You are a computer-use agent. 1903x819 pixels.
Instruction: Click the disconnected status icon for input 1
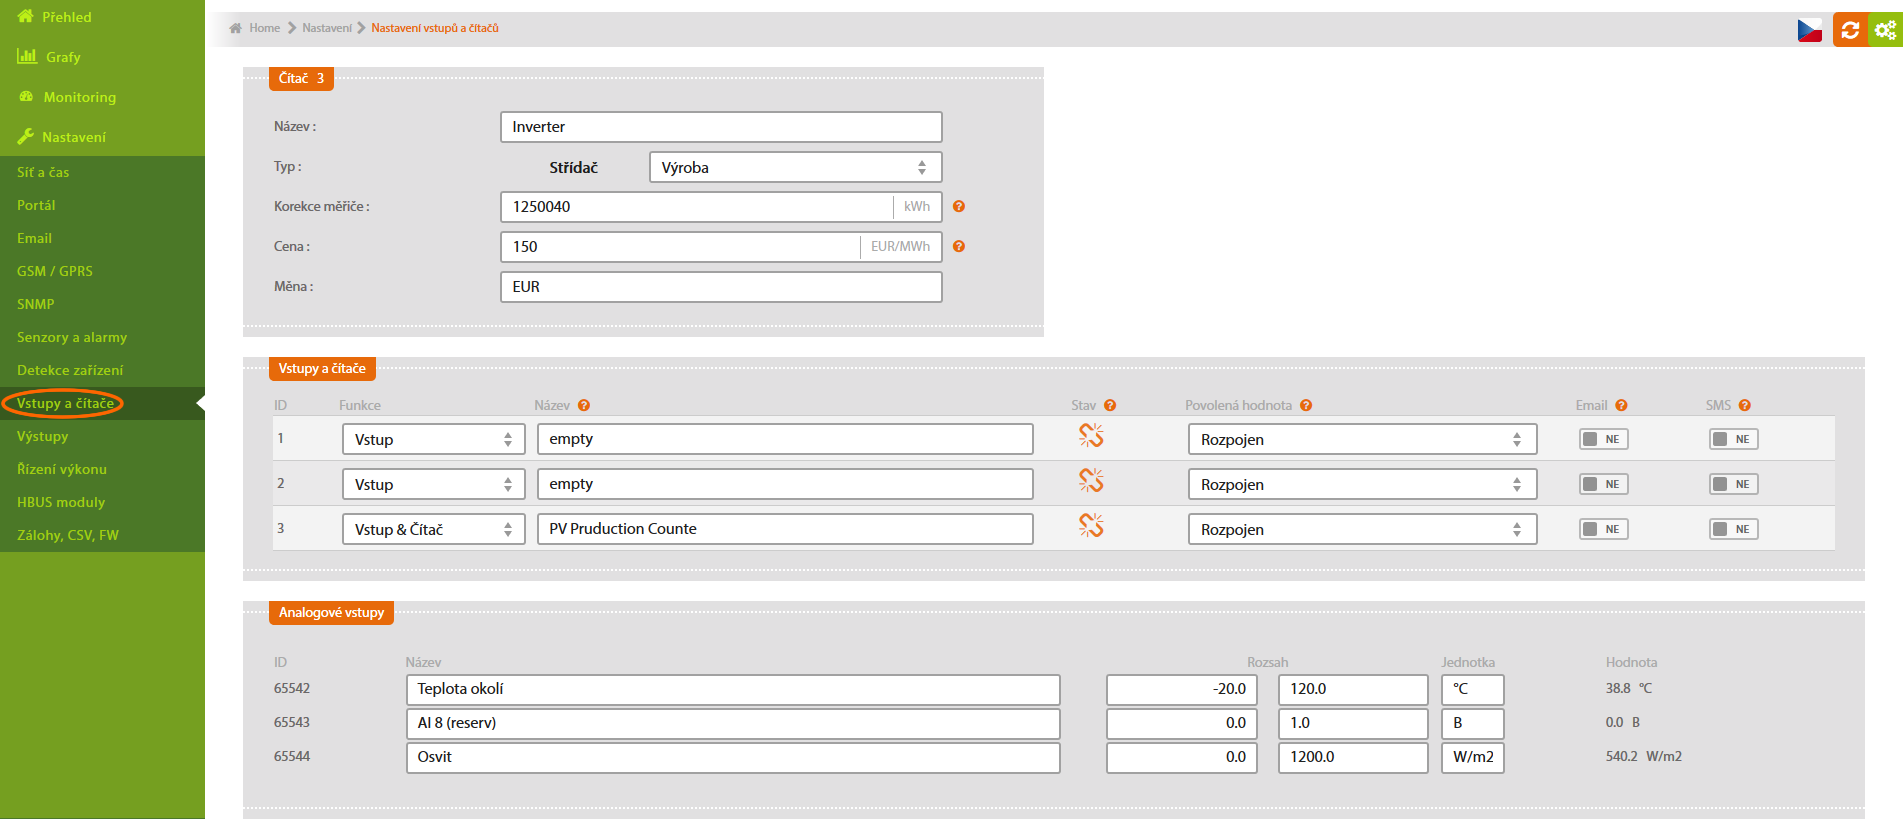(x=1091, y=436)
